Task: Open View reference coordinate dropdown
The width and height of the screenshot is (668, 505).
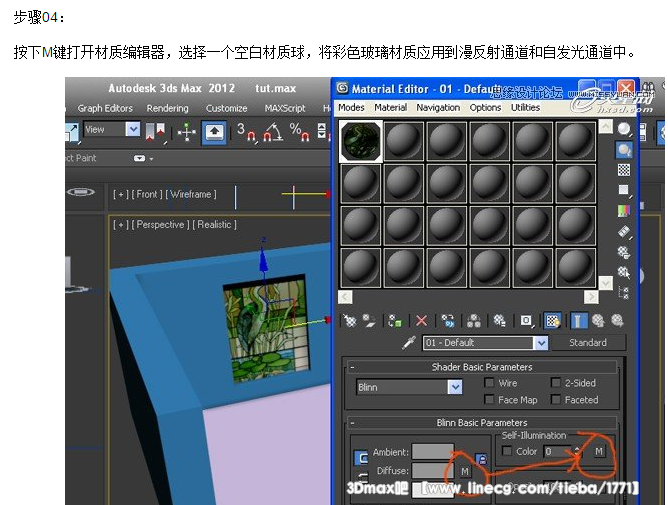Action: [x=133, y=129]
